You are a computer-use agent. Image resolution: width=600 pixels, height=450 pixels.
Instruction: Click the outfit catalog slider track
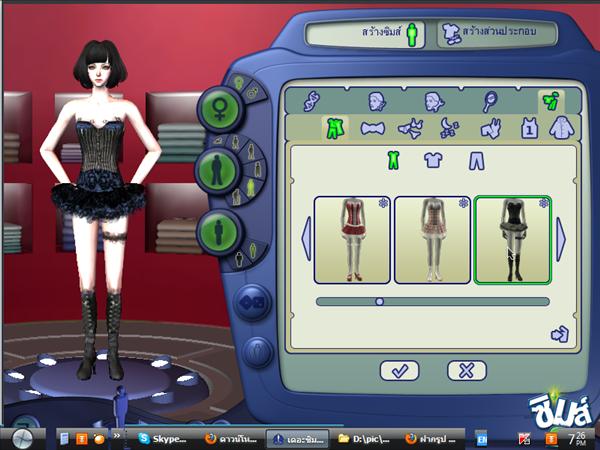(433, 302)
